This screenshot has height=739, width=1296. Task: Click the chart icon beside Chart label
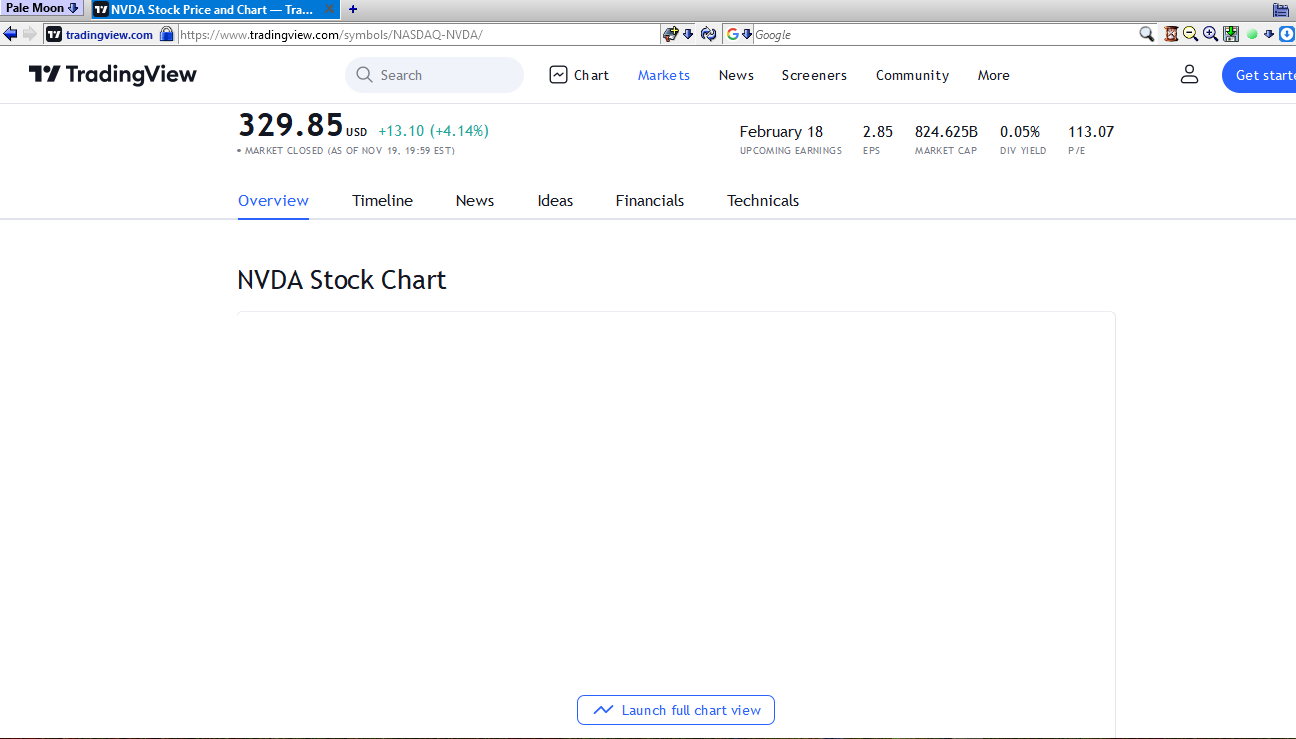558,75
